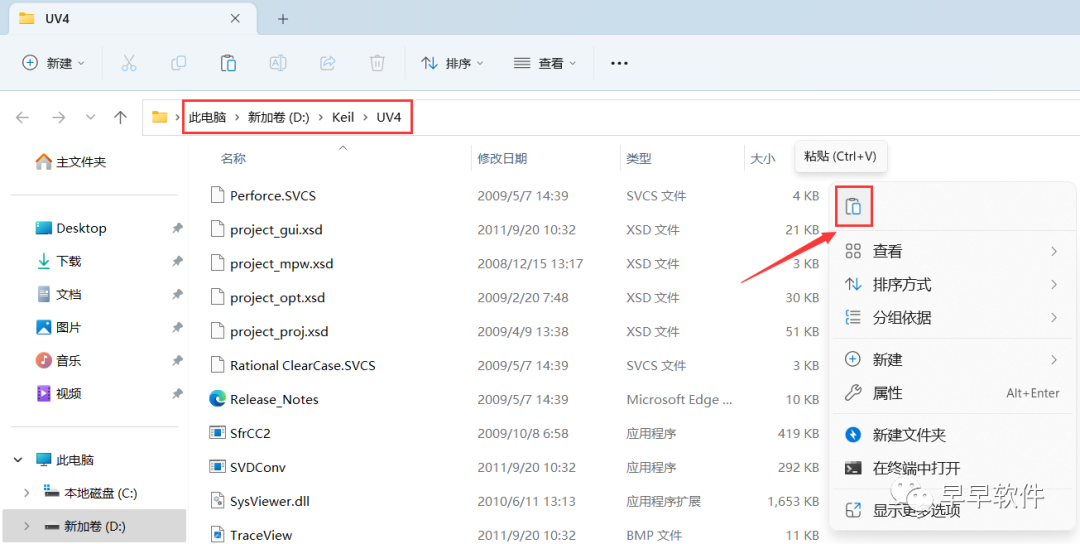Viewport: 1080px width, 544px height.
Task: Open the 新建 new item dropdown
Action: pyautogui.click(x=54, y=63)
